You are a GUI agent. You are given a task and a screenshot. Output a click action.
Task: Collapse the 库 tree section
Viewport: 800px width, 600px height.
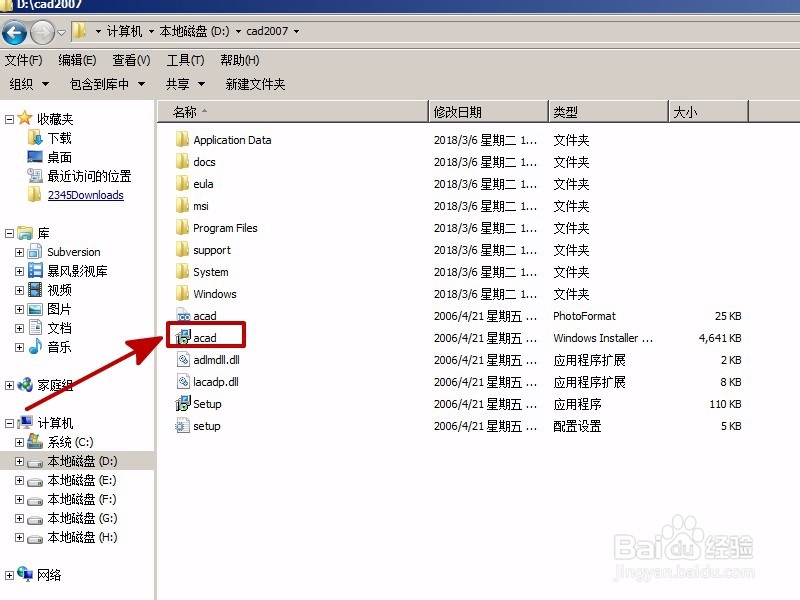click(x=9, y=233)
